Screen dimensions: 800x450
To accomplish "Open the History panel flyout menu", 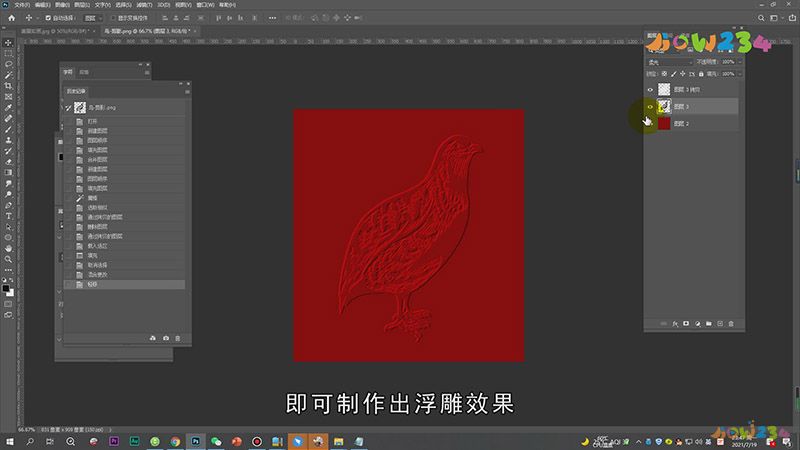I will click(187, 91).
